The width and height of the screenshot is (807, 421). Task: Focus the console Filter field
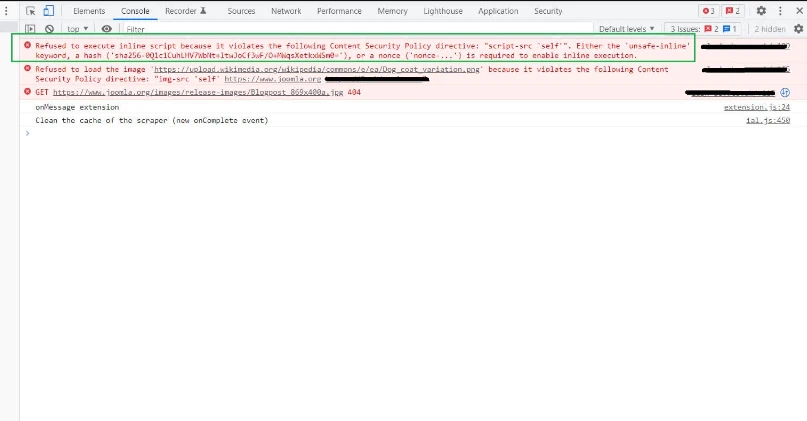(x=358, y=29)
